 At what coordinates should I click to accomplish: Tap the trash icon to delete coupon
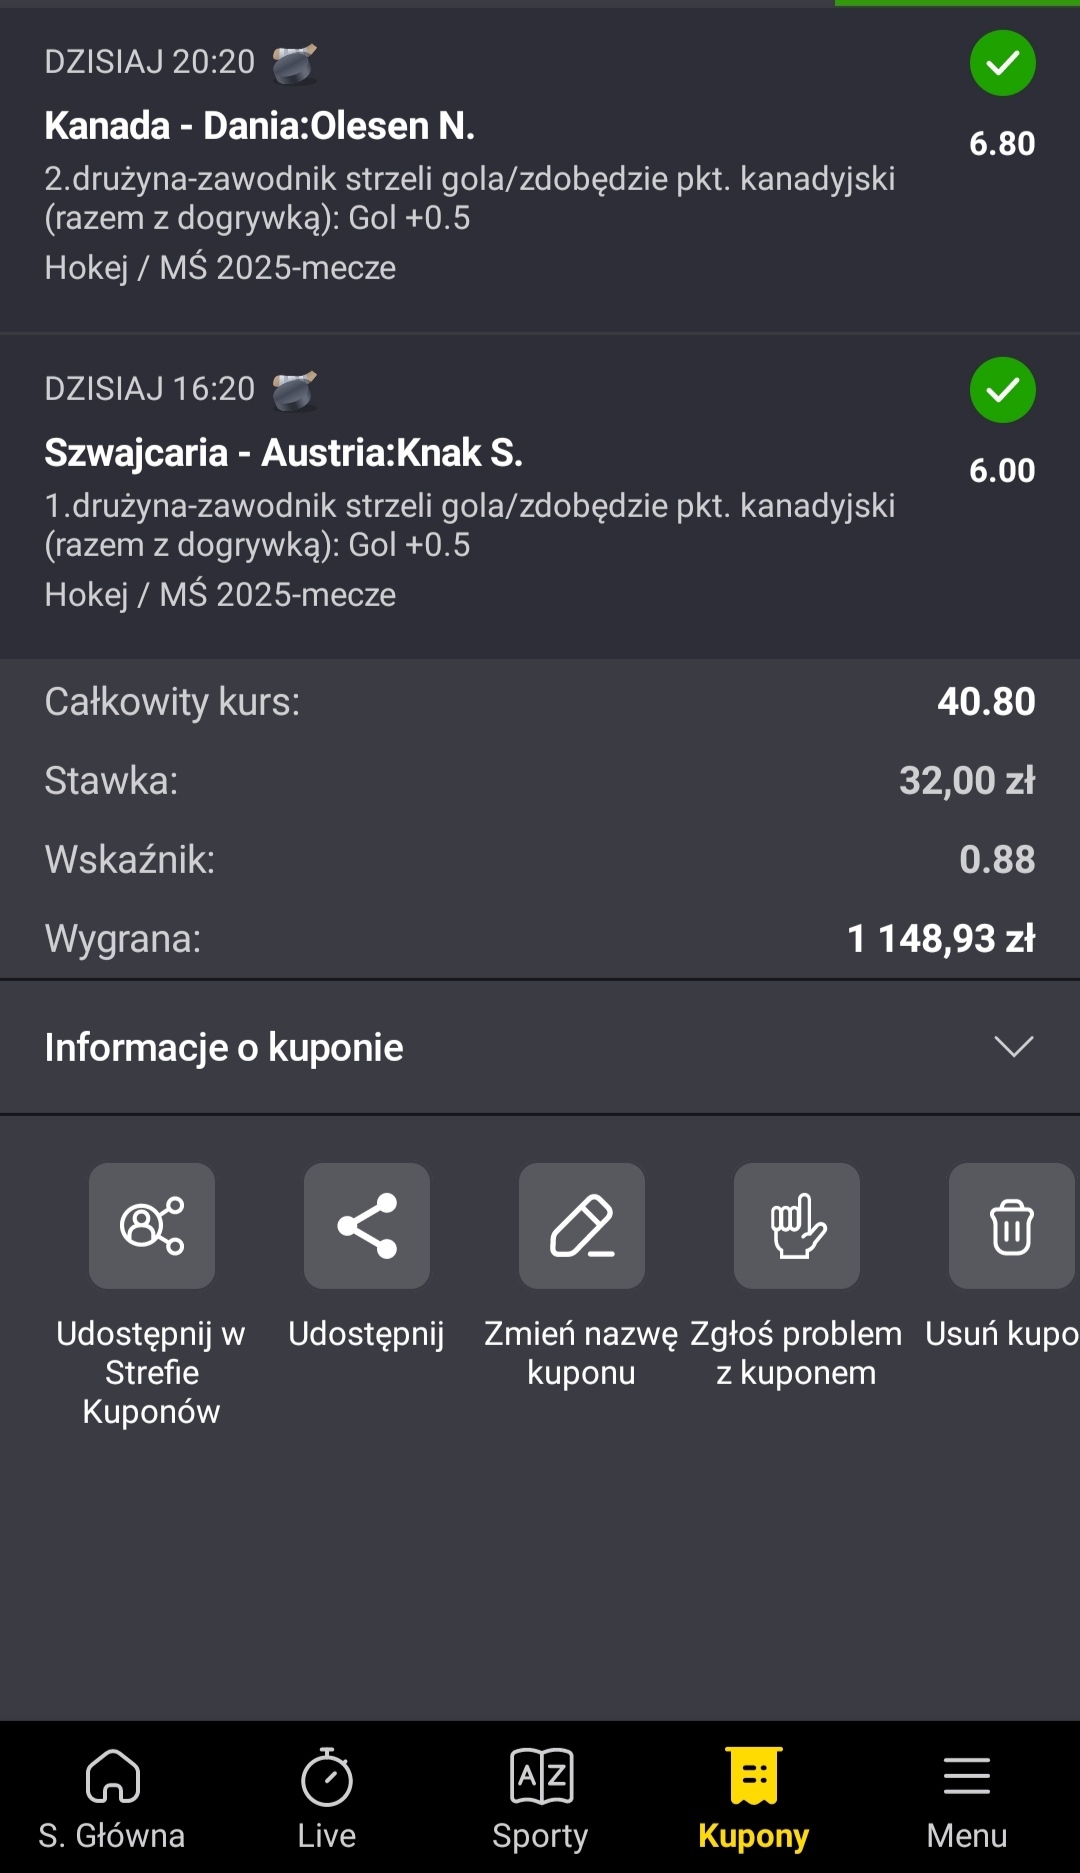click(1011, 1225)
